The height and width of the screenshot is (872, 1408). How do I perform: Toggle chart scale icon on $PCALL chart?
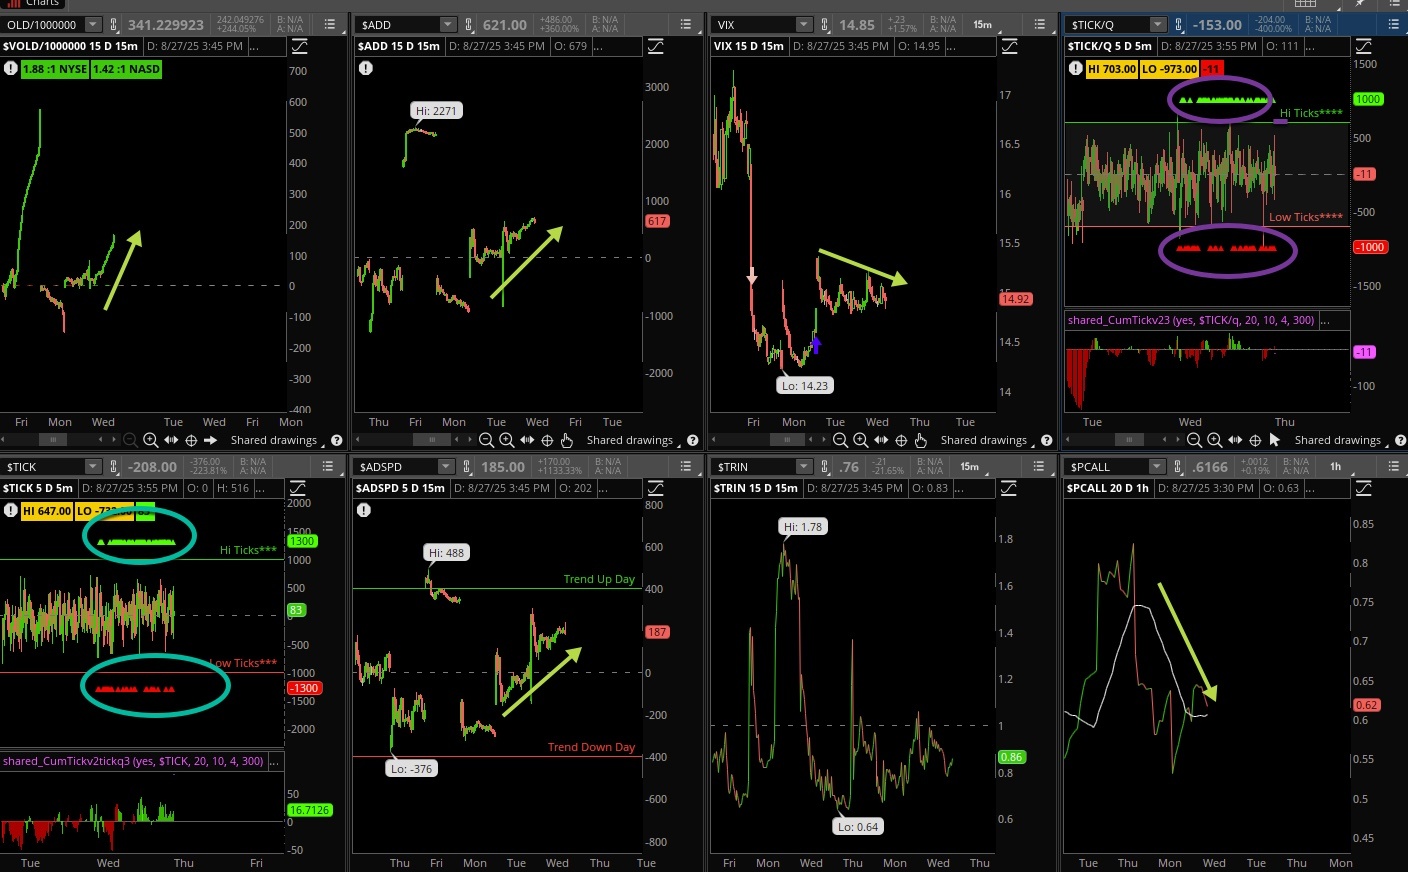click(x=1363, y=488)
